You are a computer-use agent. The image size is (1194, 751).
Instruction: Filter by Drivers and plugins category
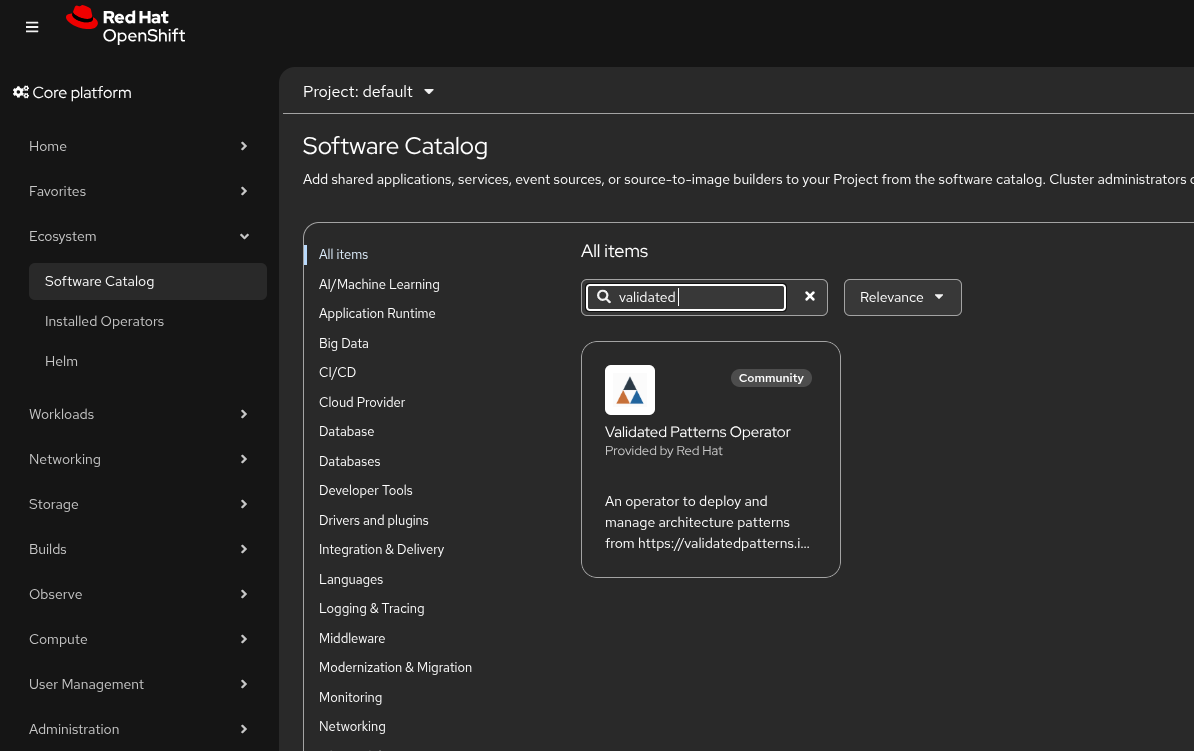373,520
